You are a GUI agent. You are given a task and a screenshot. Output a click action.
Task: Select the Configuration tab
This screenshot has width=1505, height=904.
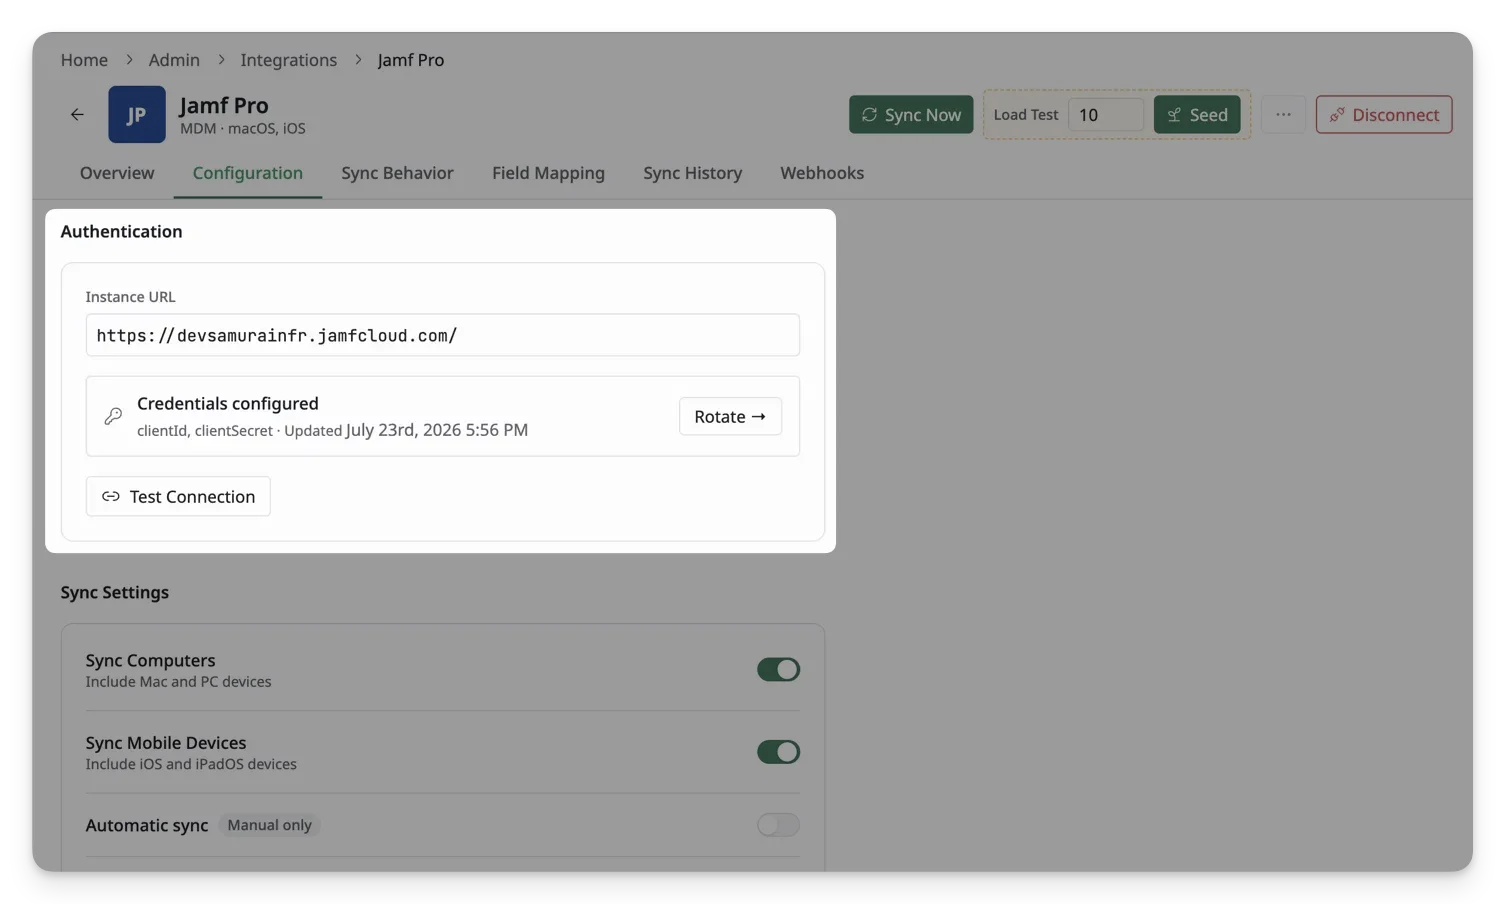[248, 173]
